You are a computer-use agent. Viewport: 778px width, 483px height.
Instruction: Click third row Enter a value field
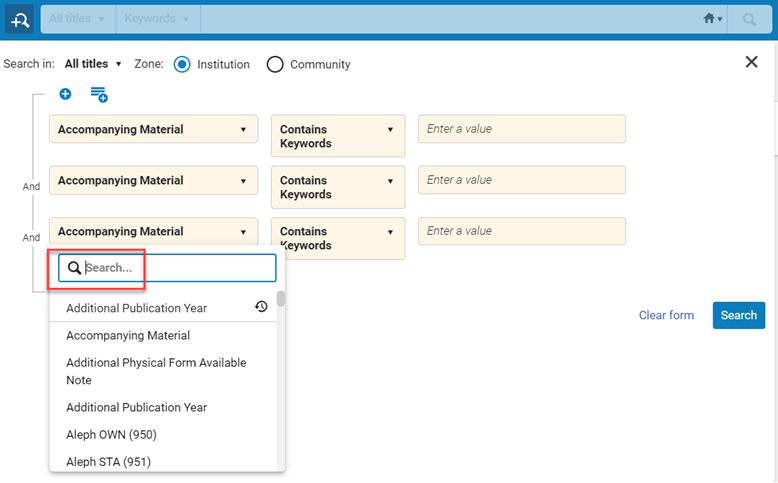tap(521, 231)
